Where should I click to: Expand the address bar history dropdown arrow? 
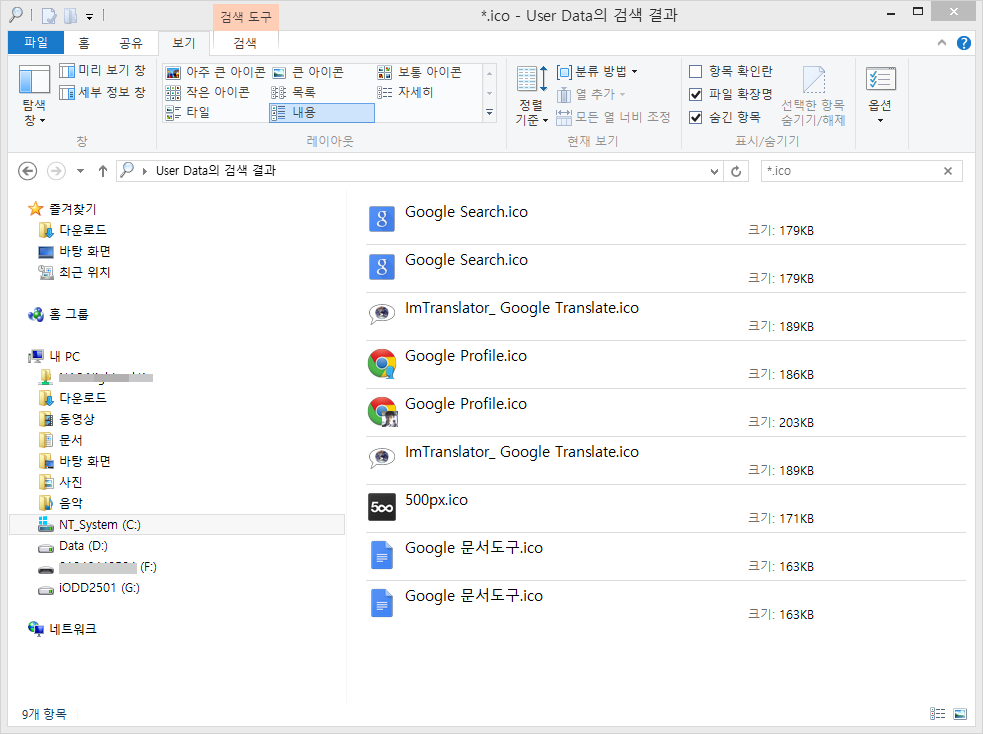tap(714, 171)
